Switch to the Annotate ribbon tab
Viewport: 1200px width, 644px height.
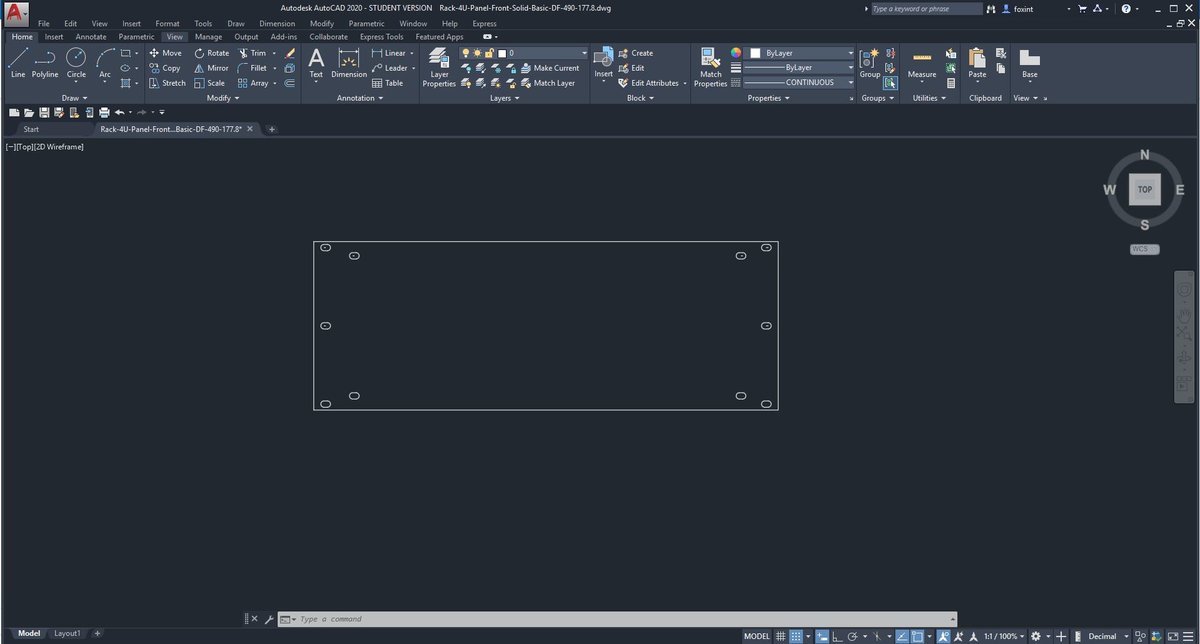[x=91, y=37]
